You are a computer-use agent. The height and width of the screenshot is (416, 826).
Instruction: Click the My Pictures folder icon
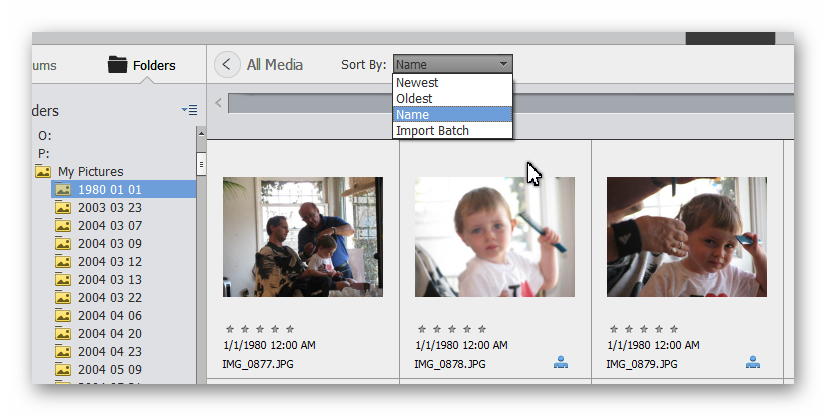[x=43, y=171]
